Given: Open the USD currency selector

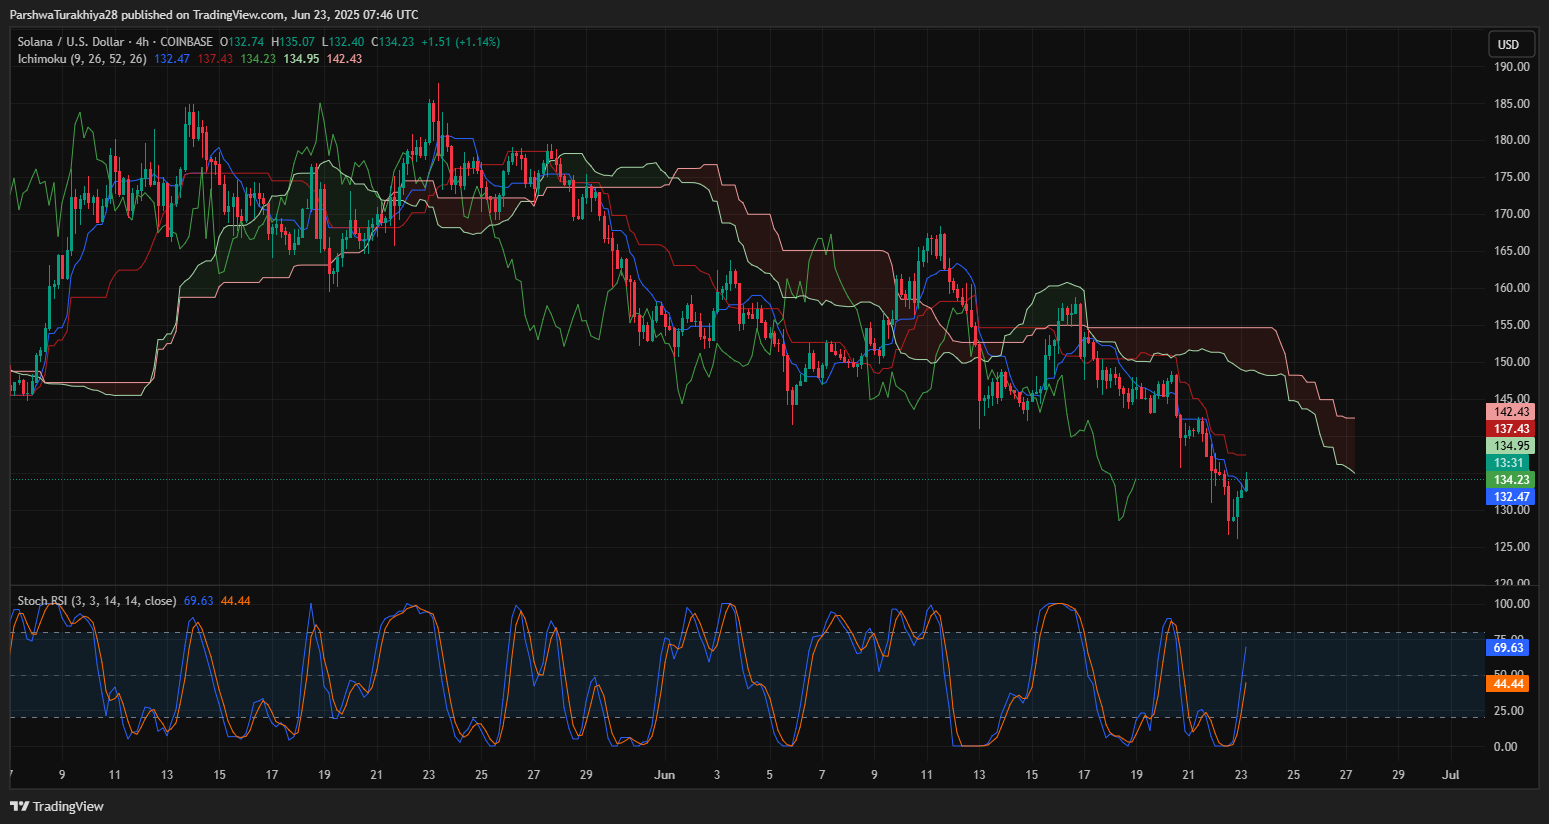Looking at the screenshot, I should point(1508,44).
